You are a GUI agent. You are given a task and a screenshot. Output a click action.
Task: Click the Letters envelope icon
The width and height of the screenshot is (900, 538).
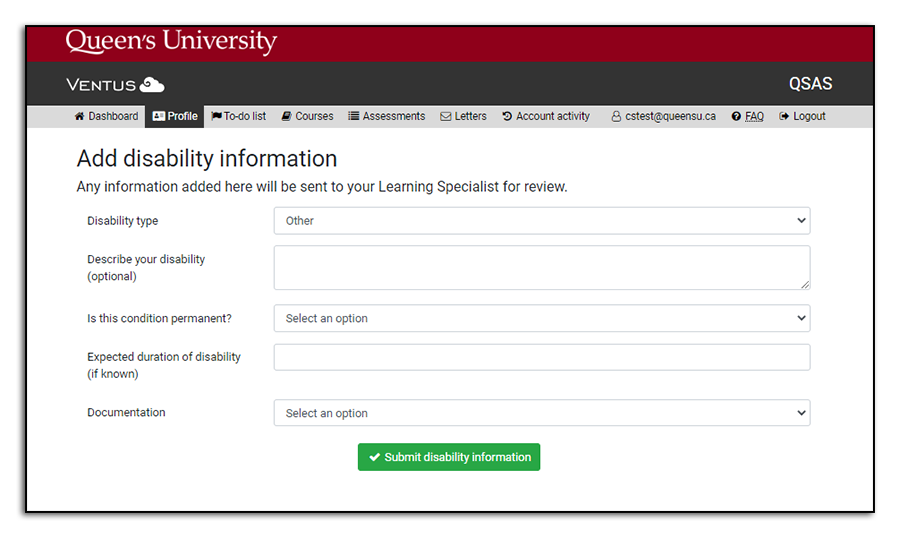(445, 117)
